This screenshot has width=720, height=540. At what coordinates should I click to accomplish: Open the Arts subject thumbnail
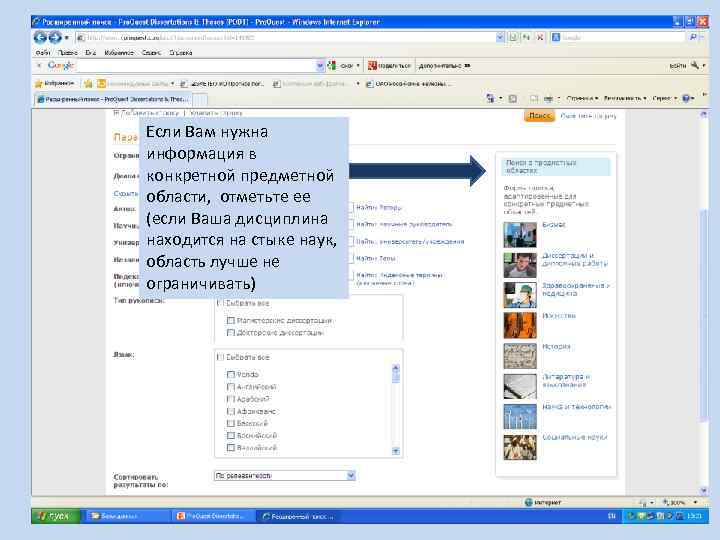(520, 325)
